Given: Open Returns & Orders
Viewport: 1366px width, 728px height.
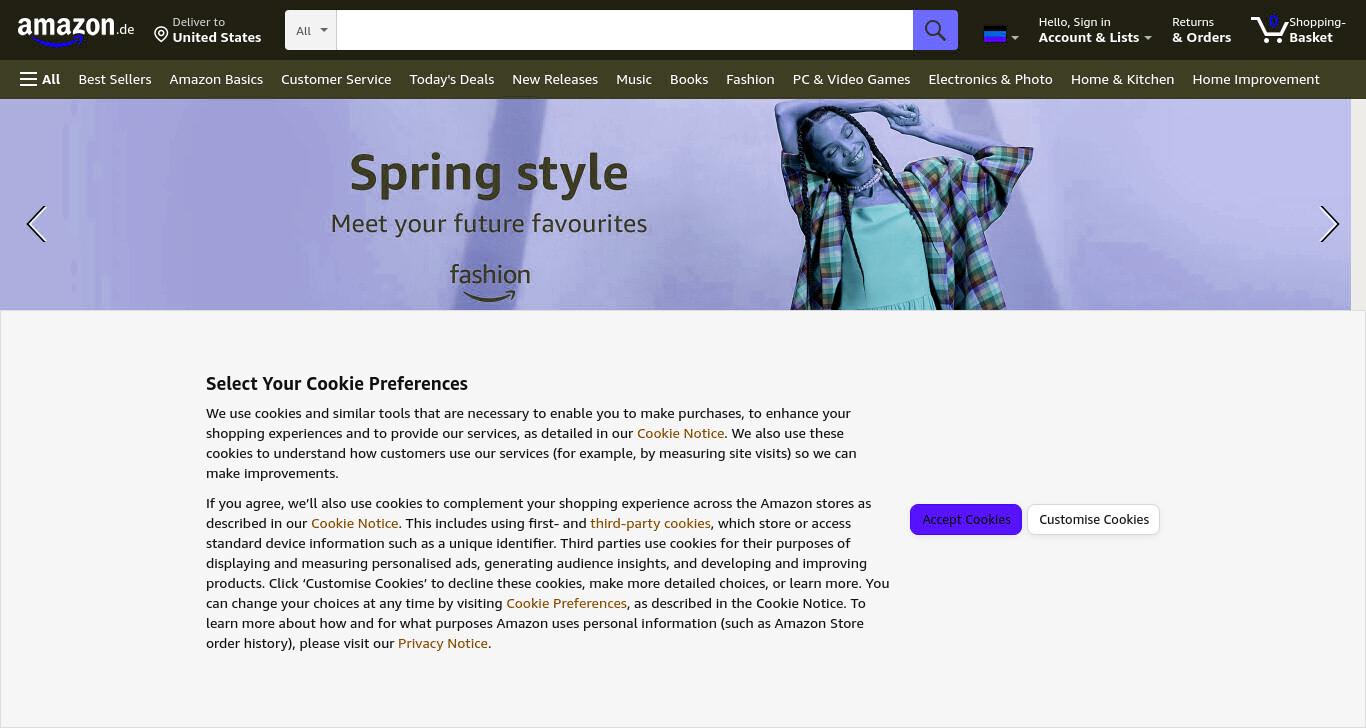Looking at the screenshot, I should point(1201,30).
